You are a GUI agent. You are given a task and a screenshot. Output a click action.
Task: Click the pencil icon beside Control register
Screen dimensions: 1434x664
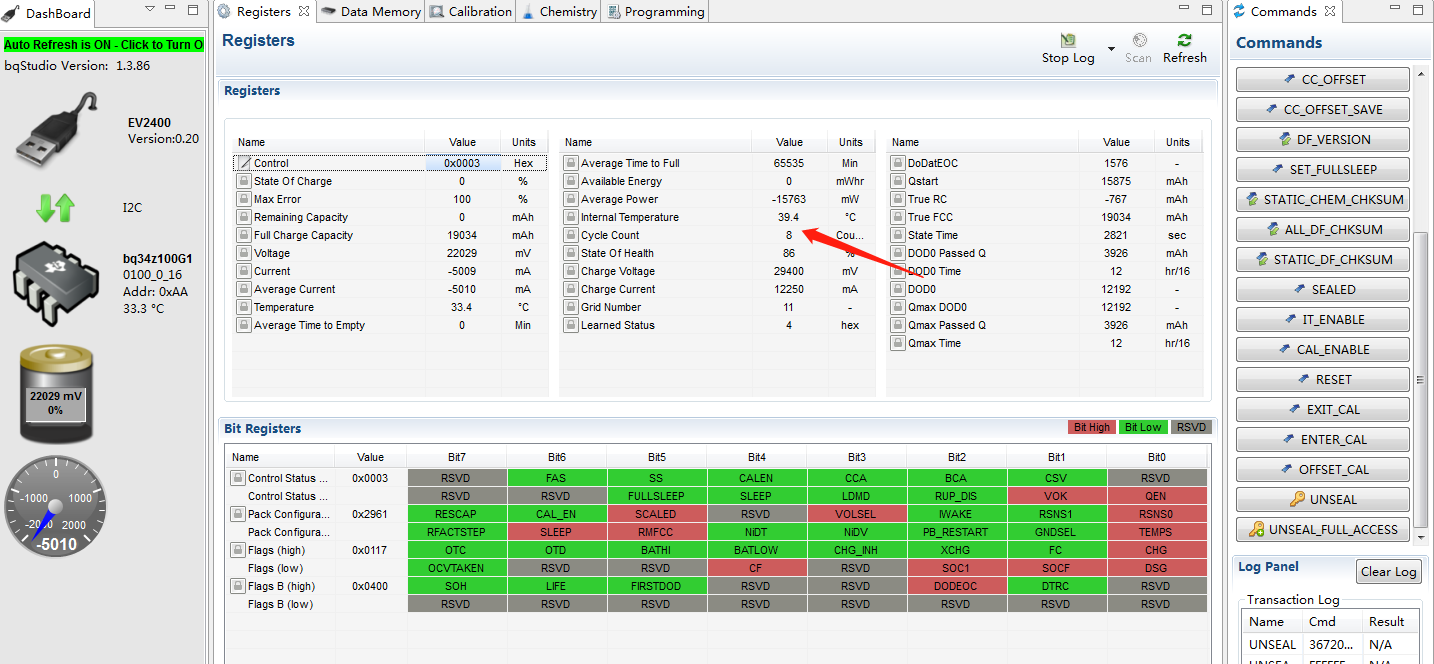tap(244, 163)
